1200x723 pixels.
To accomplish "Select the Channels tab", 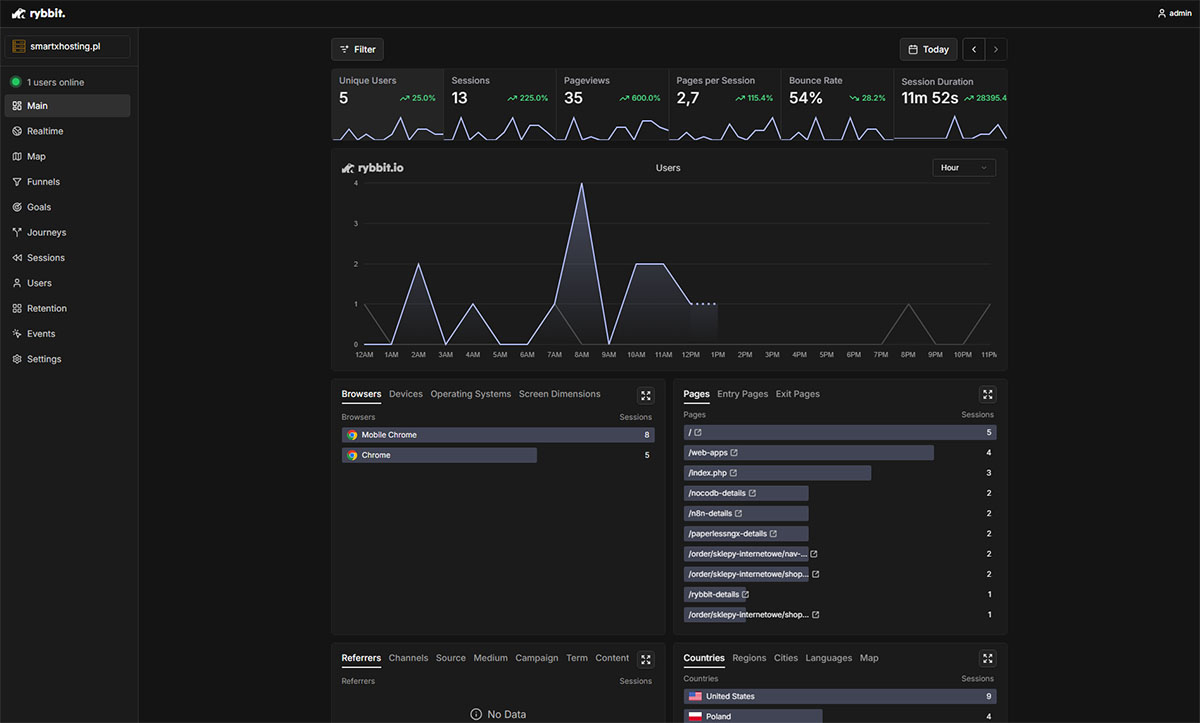I will (408, 658).
